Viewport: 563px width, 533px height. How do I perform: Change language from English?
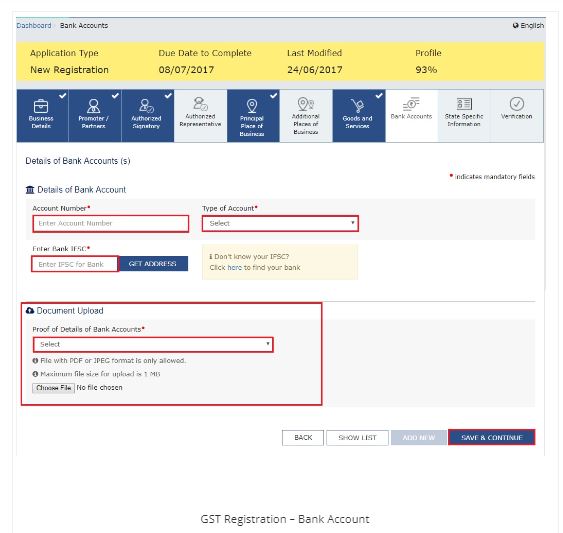pos(532,25)
